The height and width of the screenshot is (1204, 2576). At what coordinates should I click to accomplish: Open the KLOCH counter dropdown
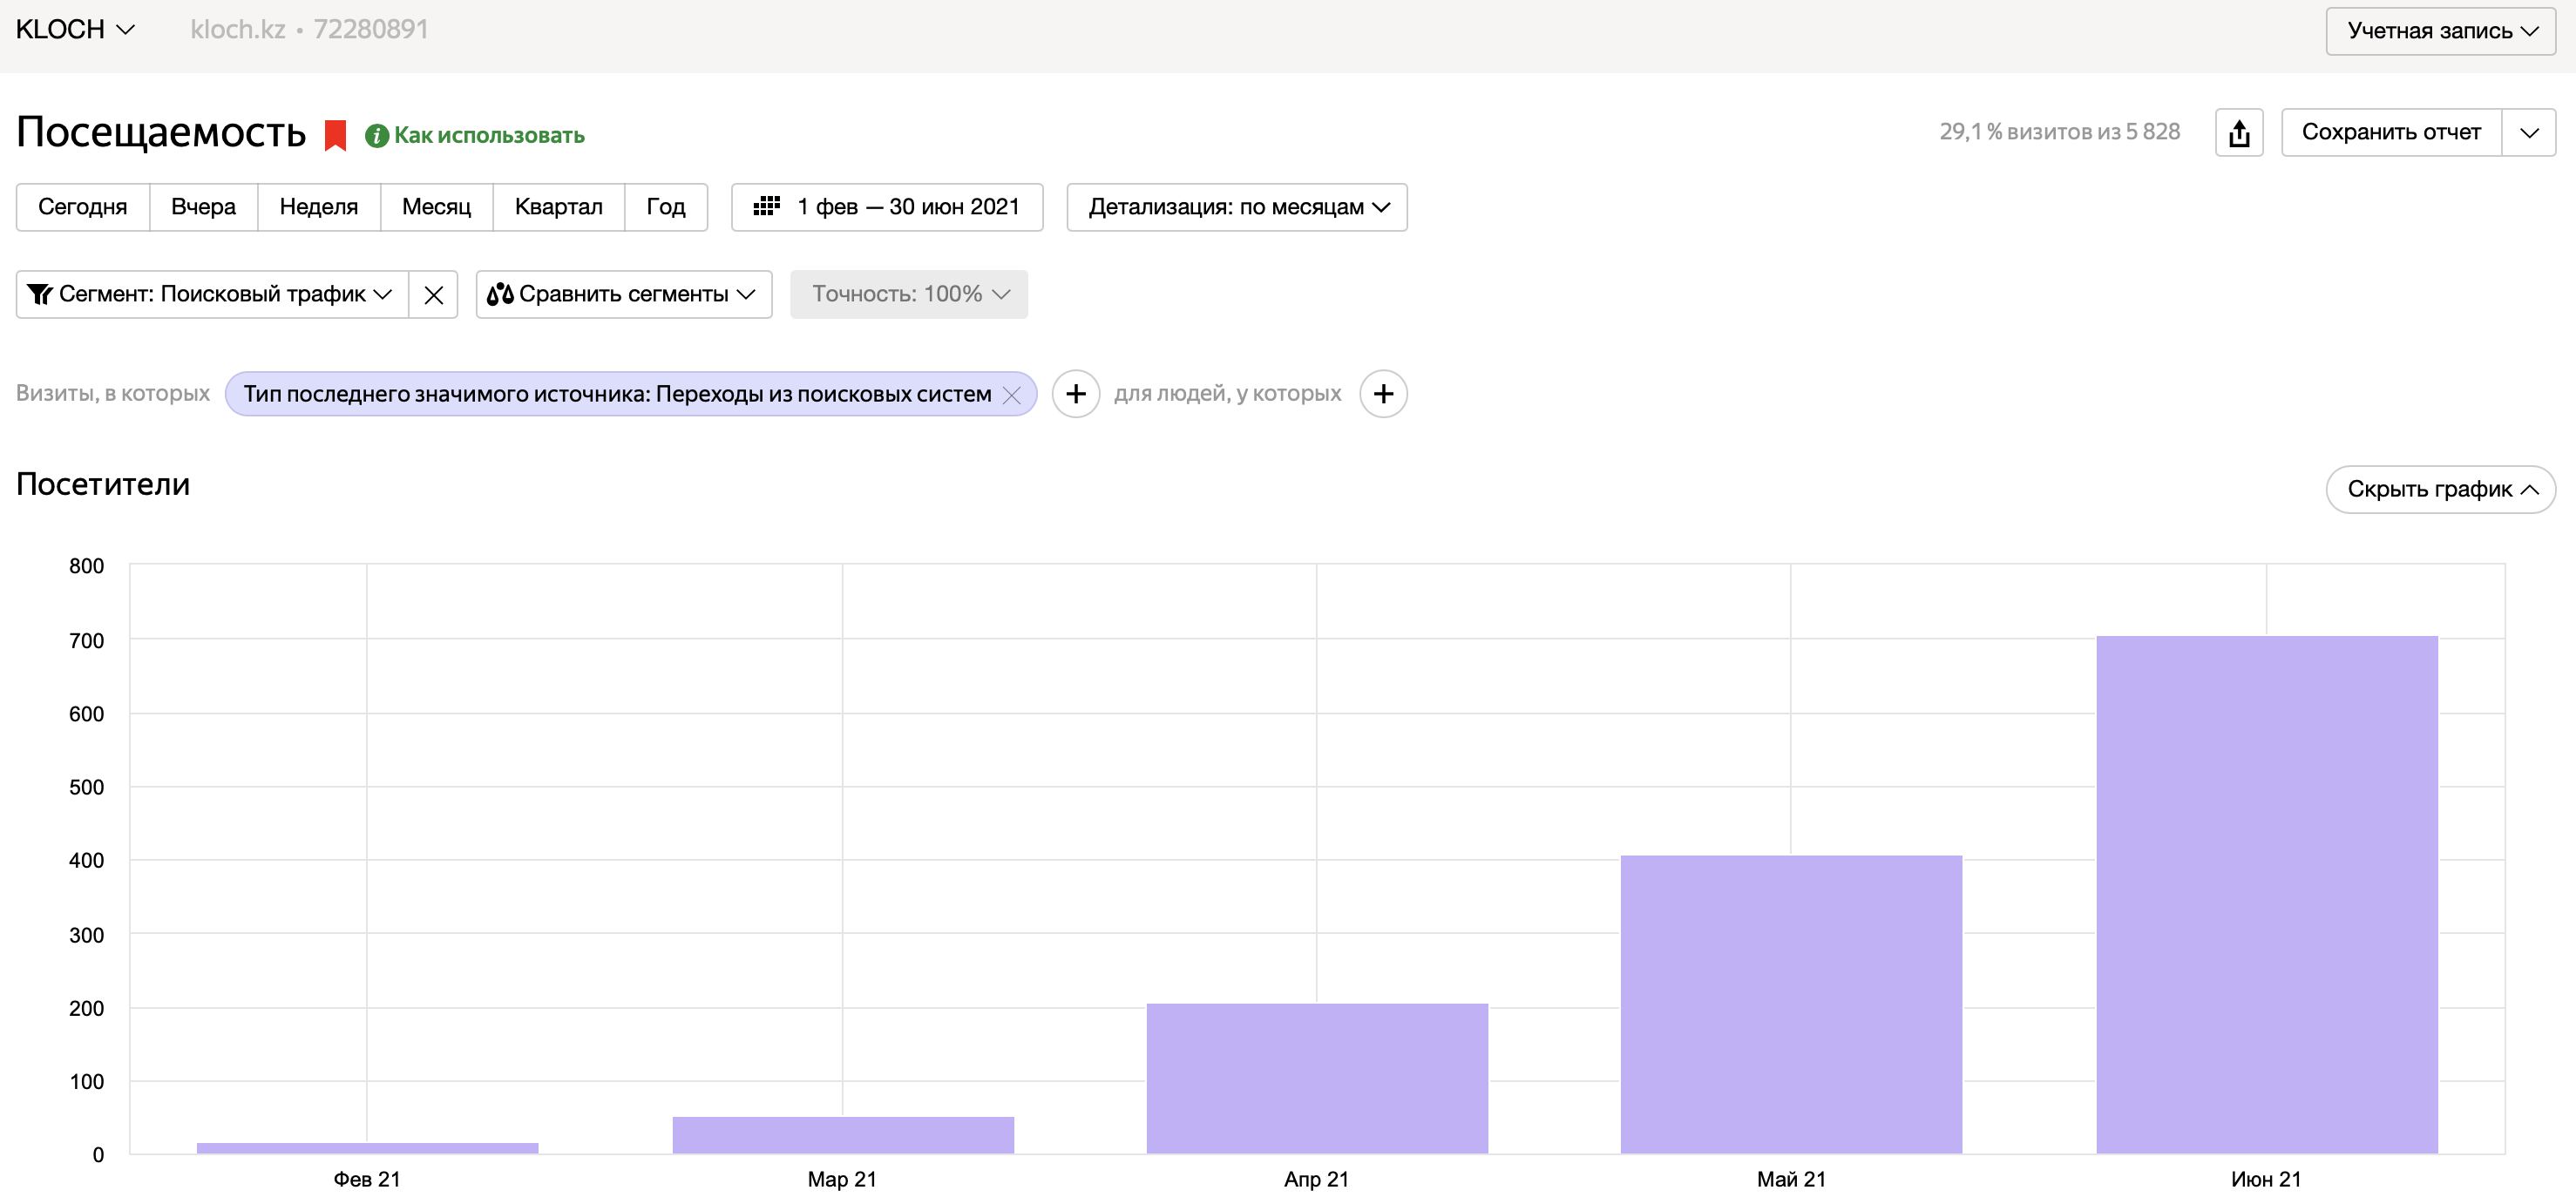[x=75, y=30]
